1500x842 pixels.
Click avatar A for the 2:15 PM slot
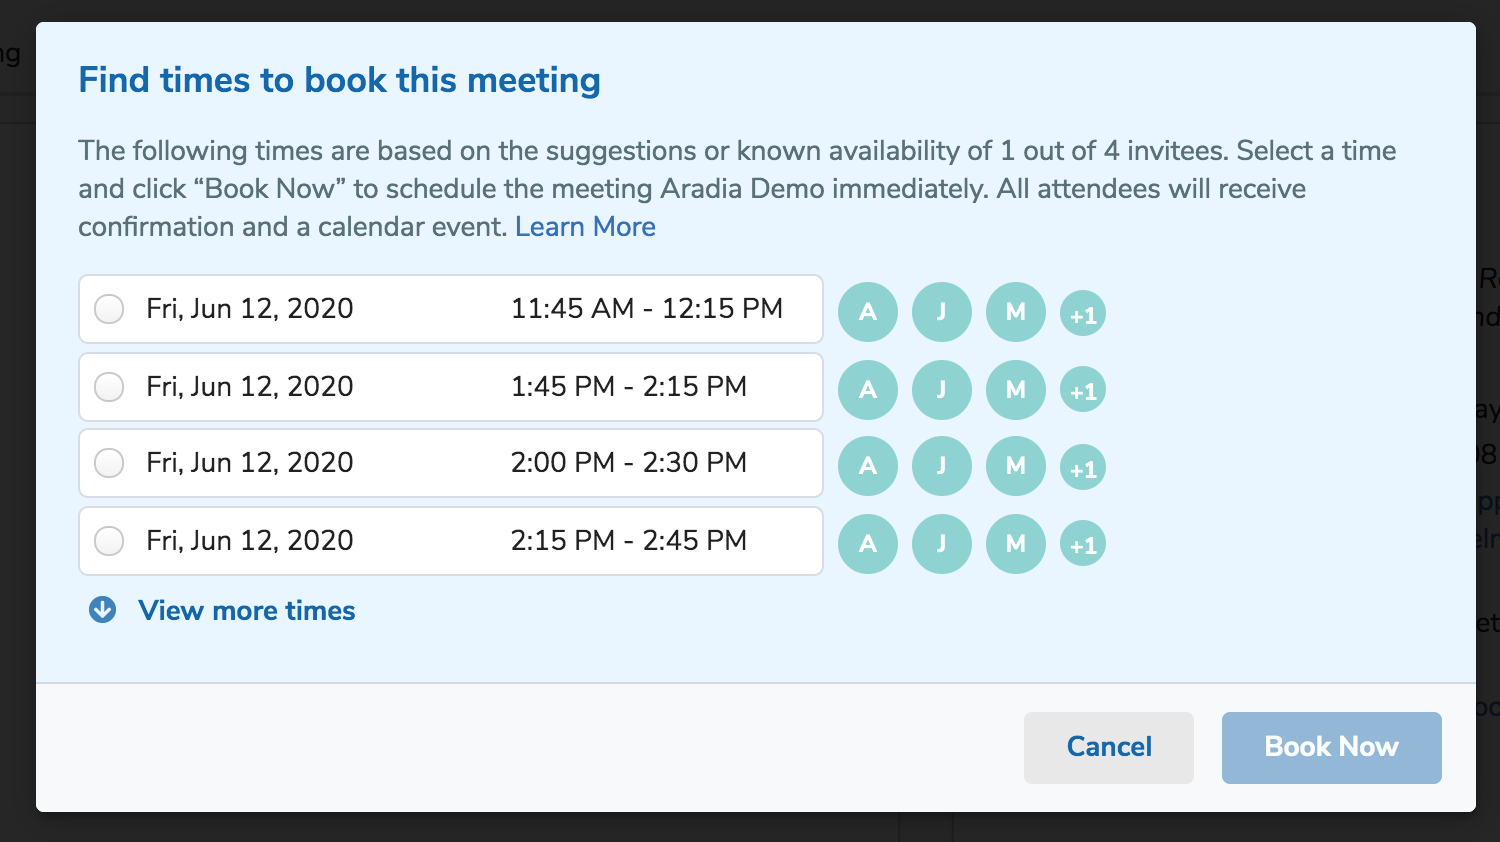coord(868,544)
